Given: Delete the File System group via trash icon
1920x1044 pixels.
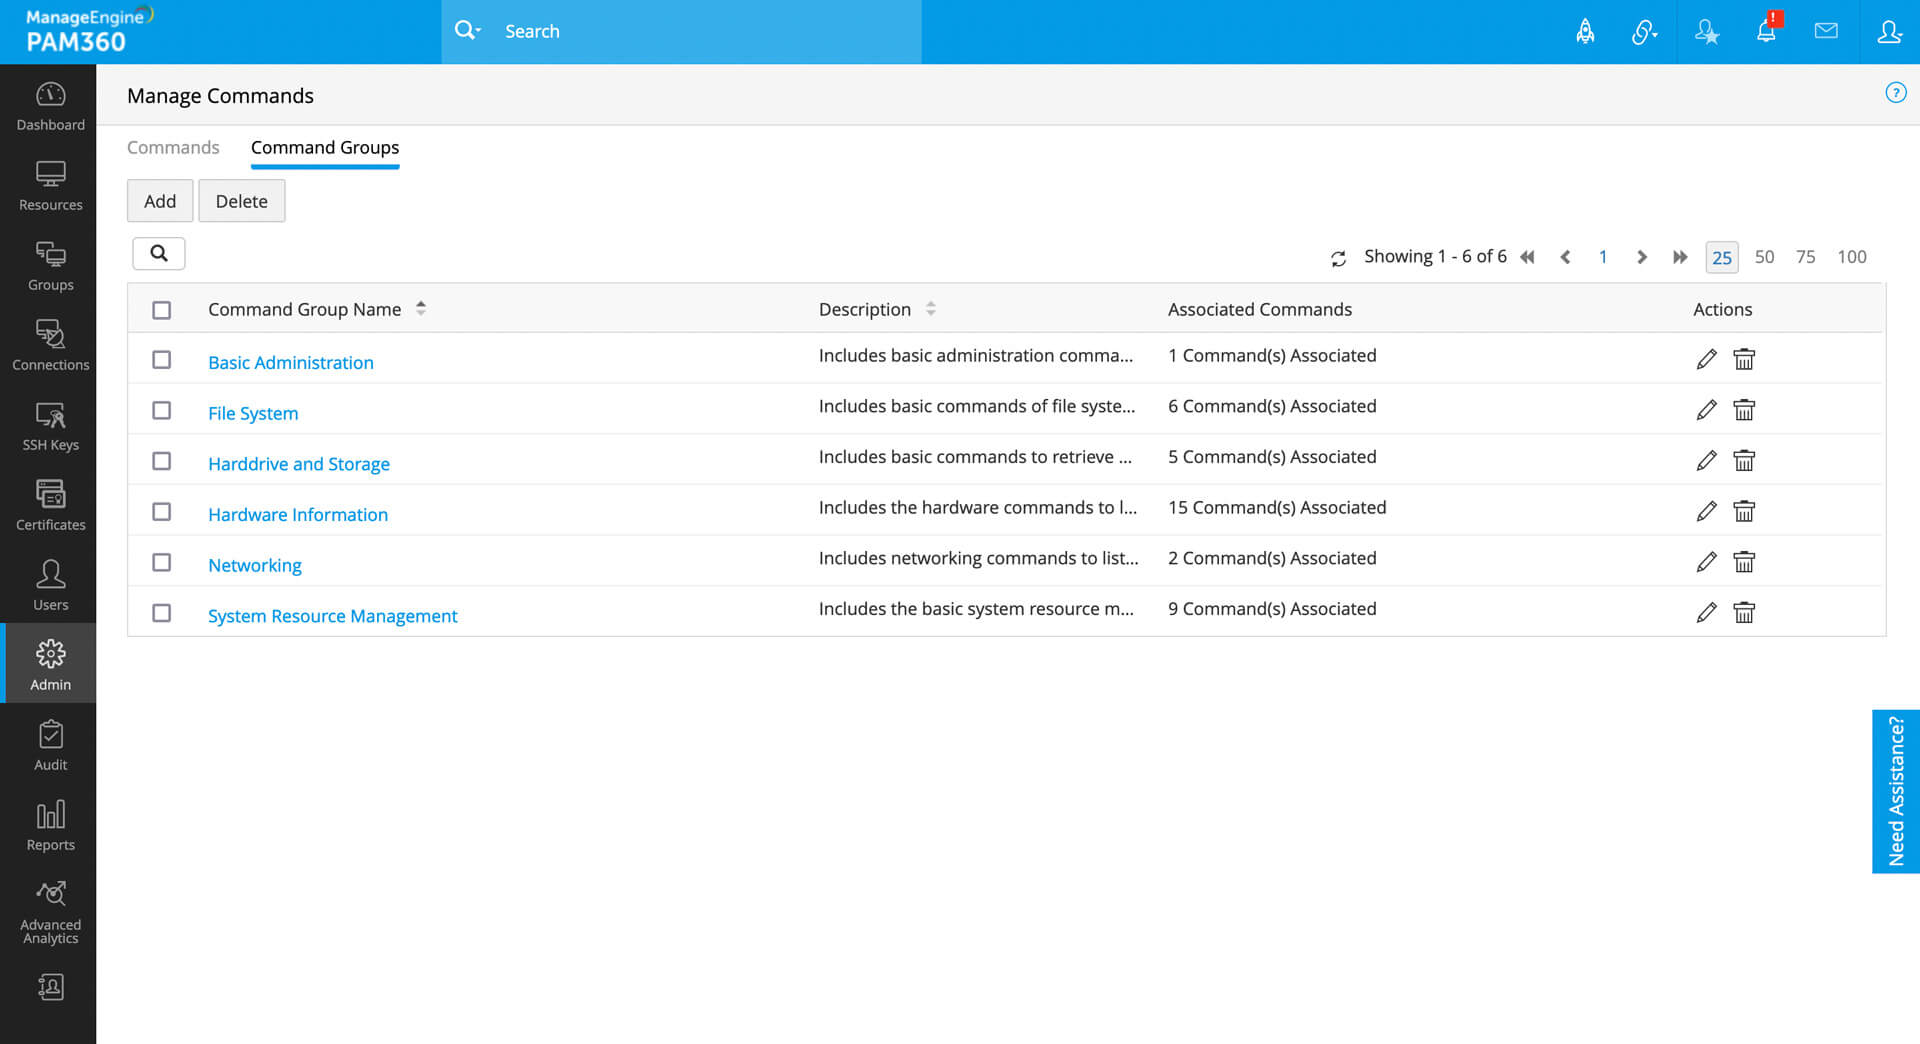Looking at the screenshot, I should (1744, 410).
